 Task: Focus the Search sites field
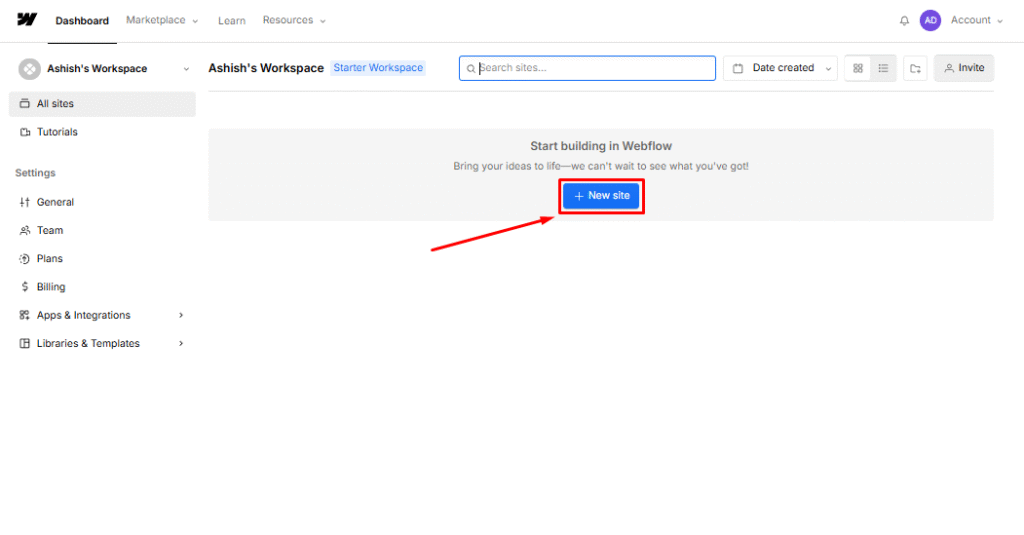(587, 68)
